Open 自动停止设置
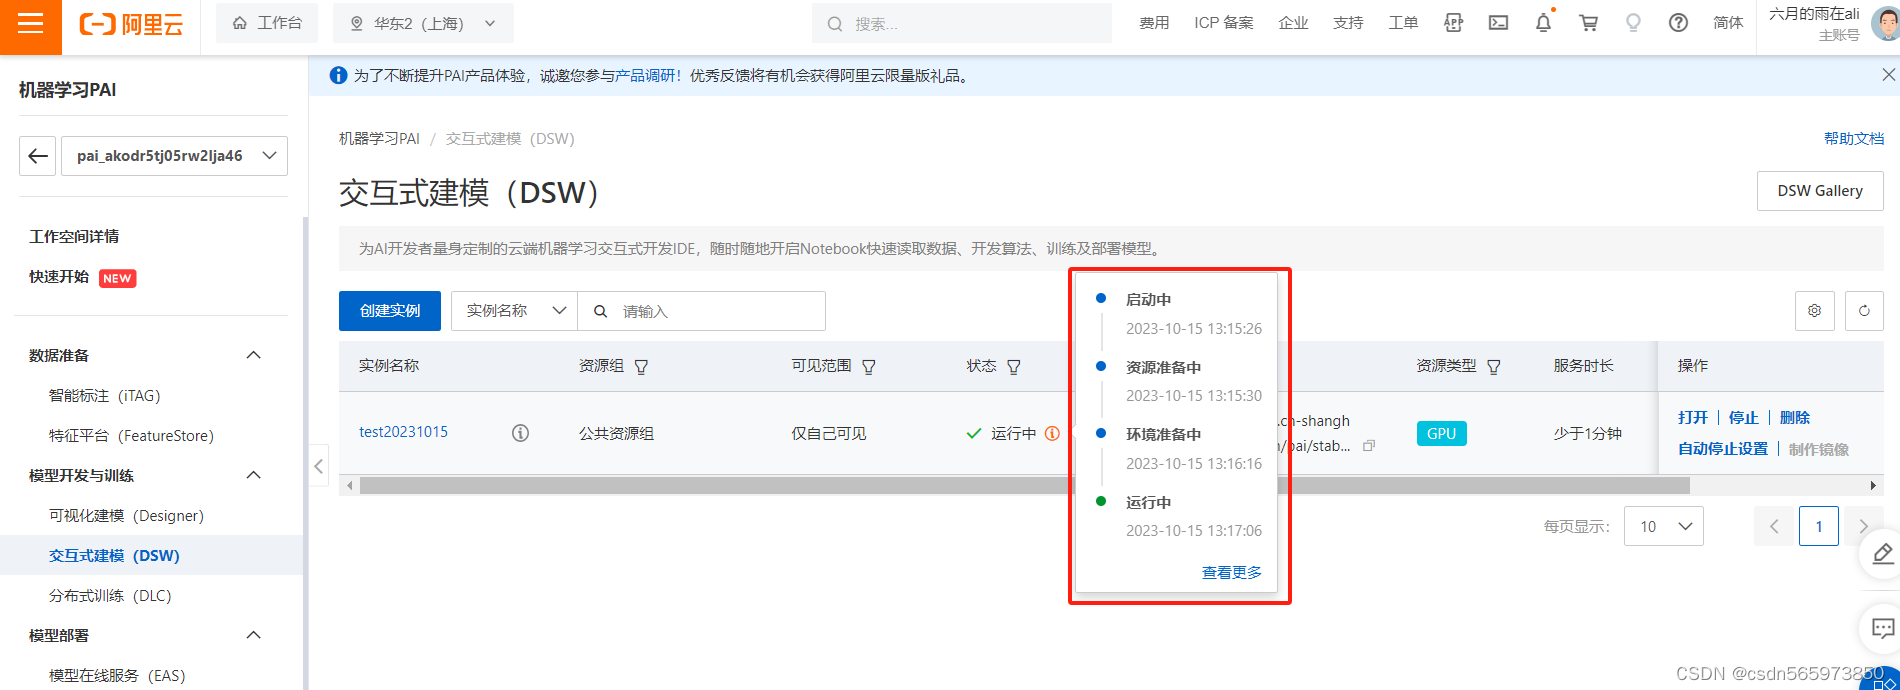The width and height of the screenshot is (1900, 690). point(1723,449)
